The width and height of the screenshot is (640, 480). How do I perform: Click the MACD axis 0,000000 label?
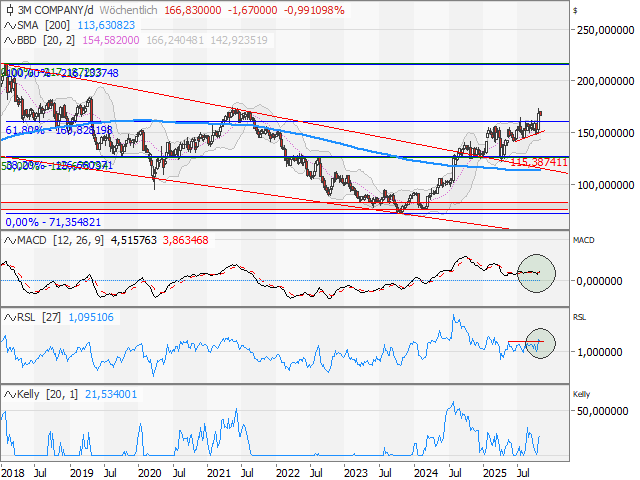[599, 281]
